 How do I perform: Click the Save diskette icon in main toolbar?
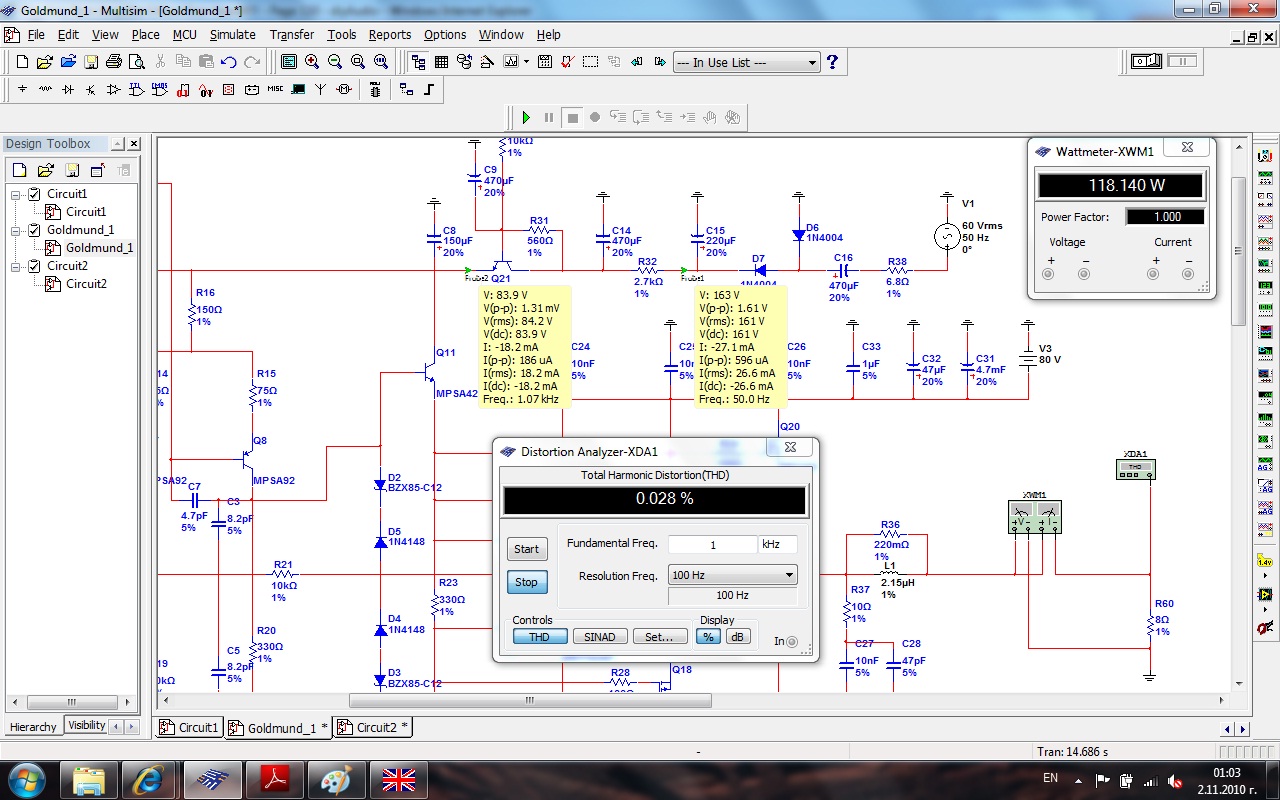(x=91, y=62)
